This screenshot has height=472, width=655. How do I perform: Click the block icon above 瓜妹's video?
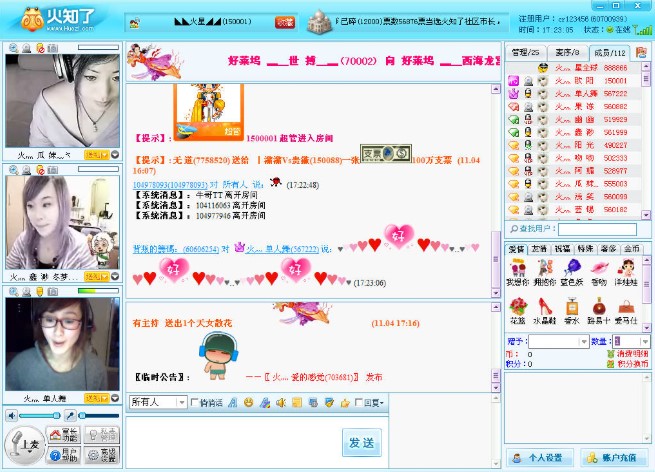click(x=40, y=48)
